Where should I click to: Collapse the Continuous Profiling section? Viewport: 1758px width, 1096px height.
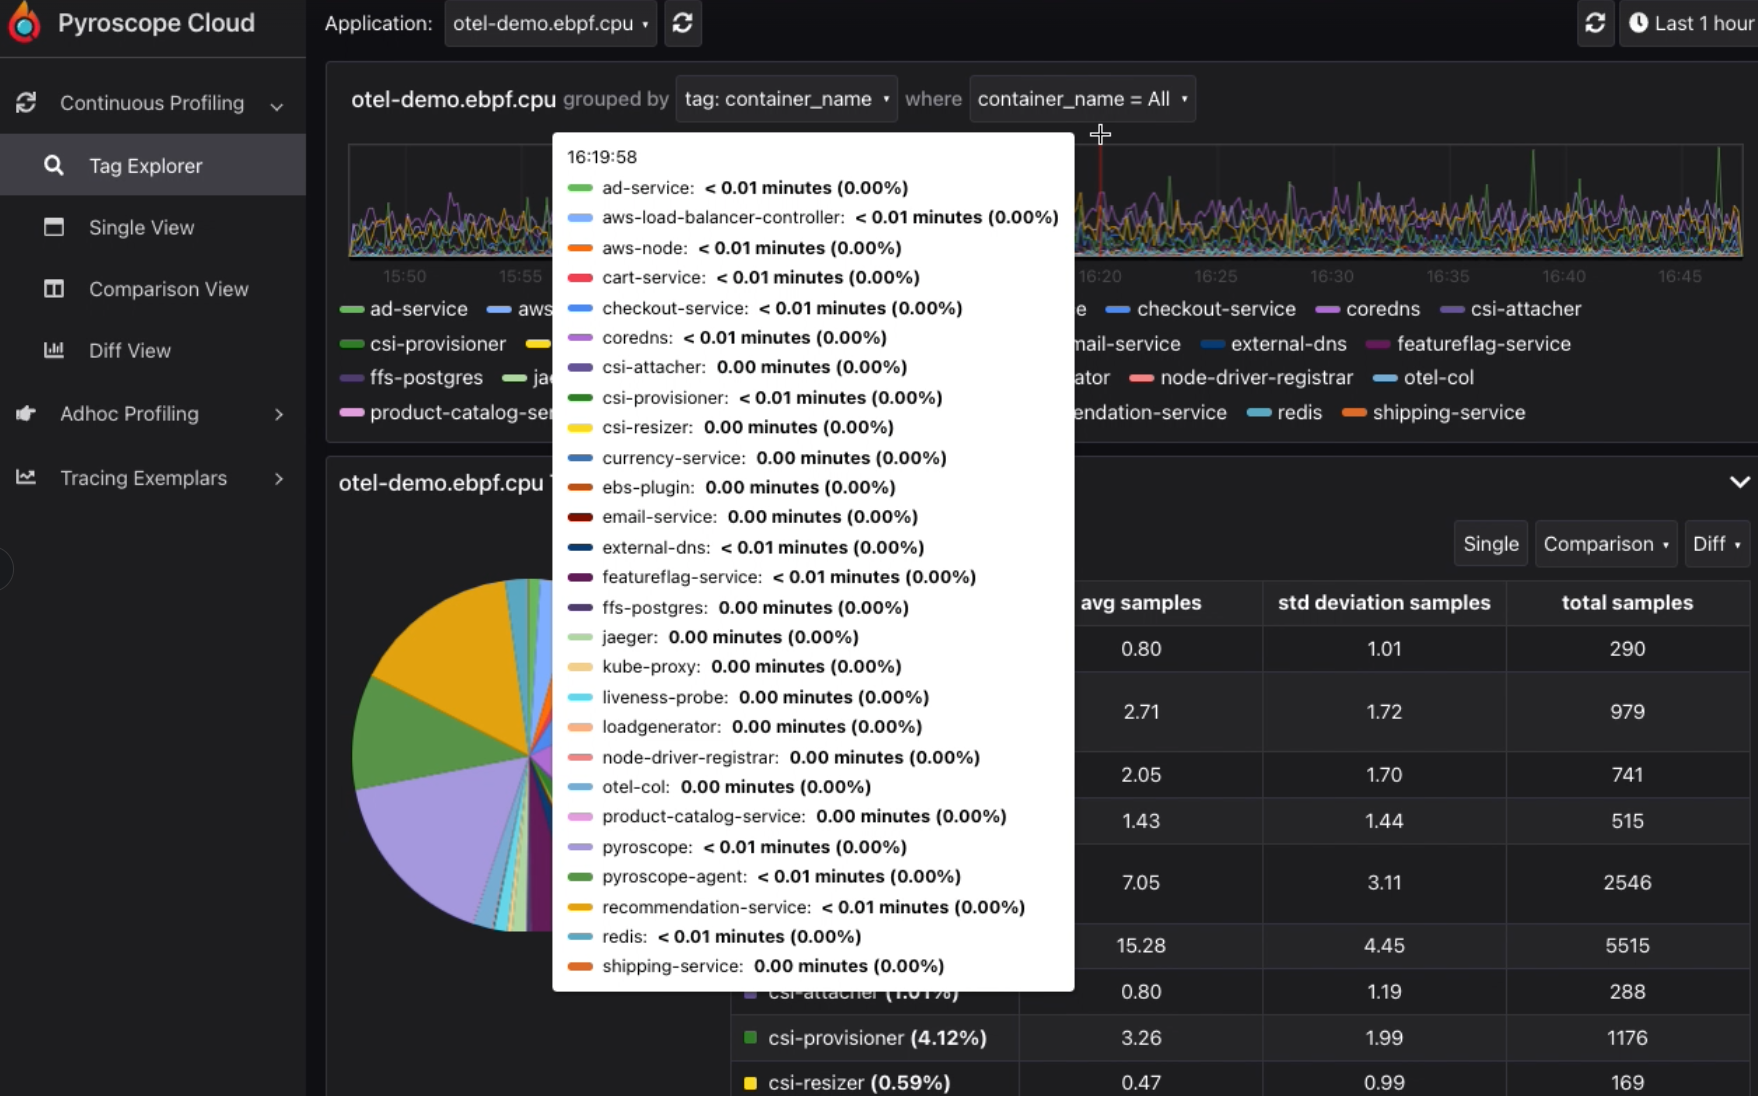tap(277, 104)
